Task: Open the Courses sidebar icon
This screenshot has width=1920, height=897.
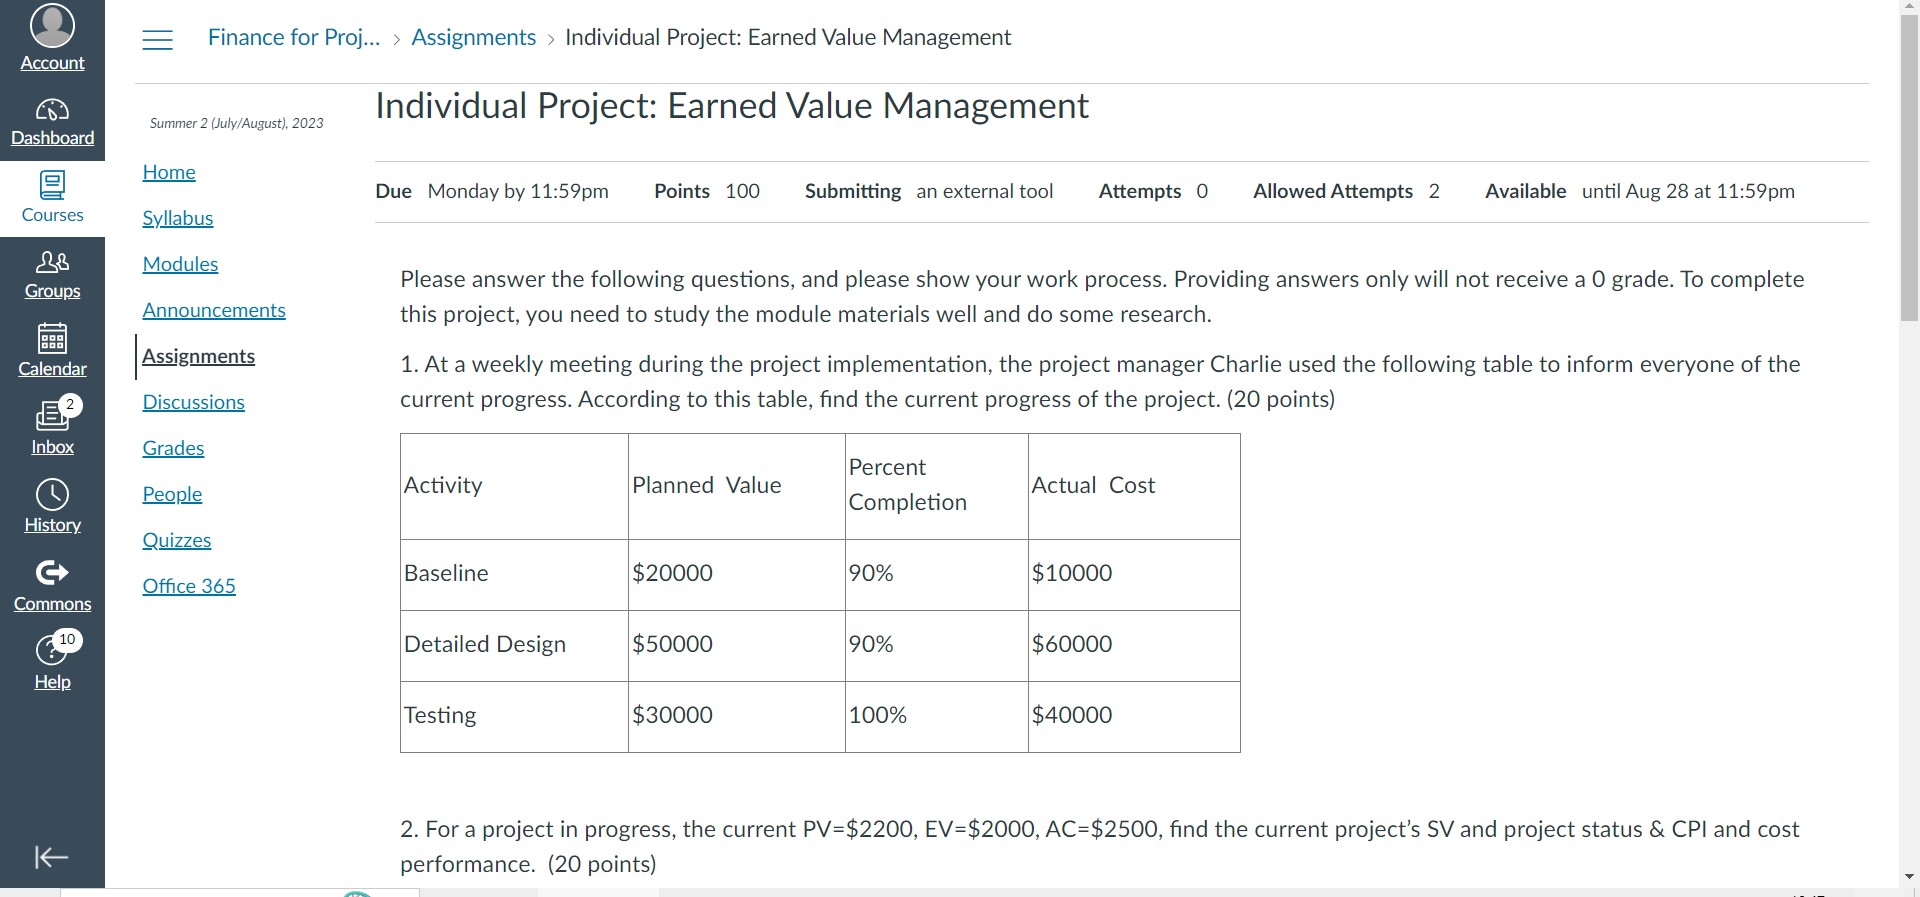Action: click(52, 195)
